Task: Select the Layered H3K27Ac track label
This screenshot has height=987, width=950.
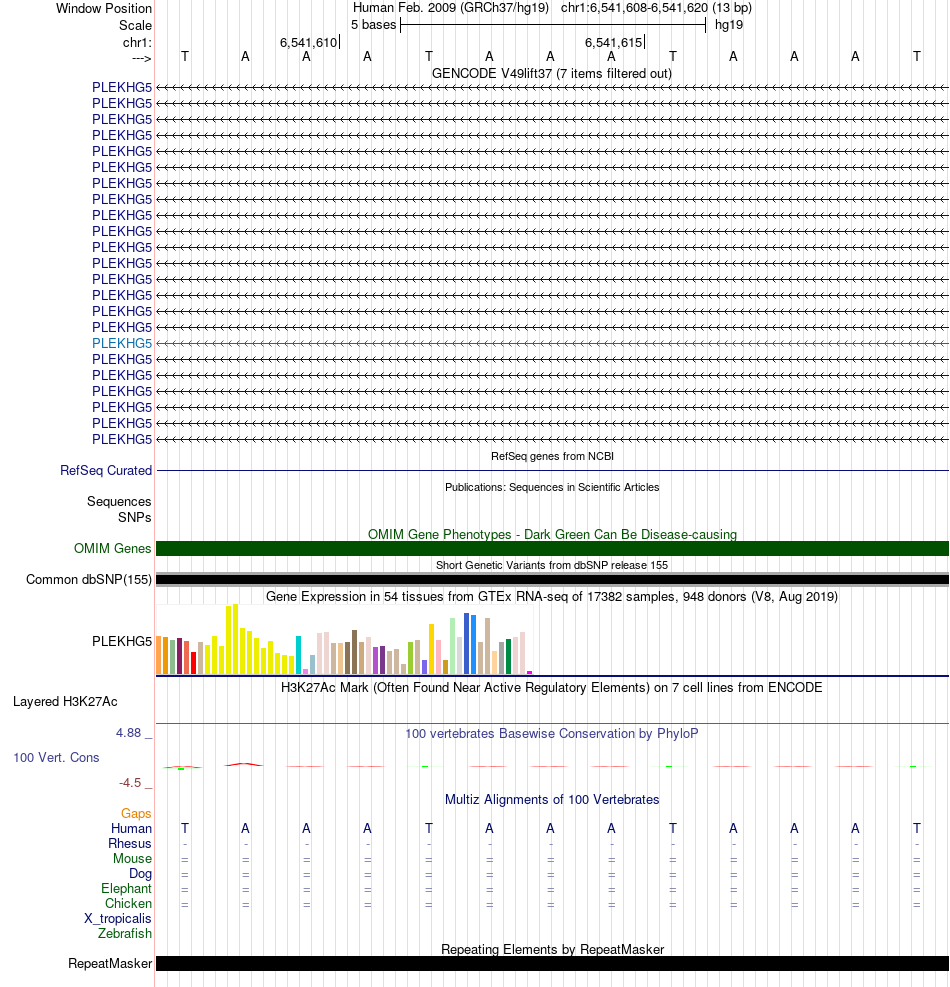Action: 65,701
